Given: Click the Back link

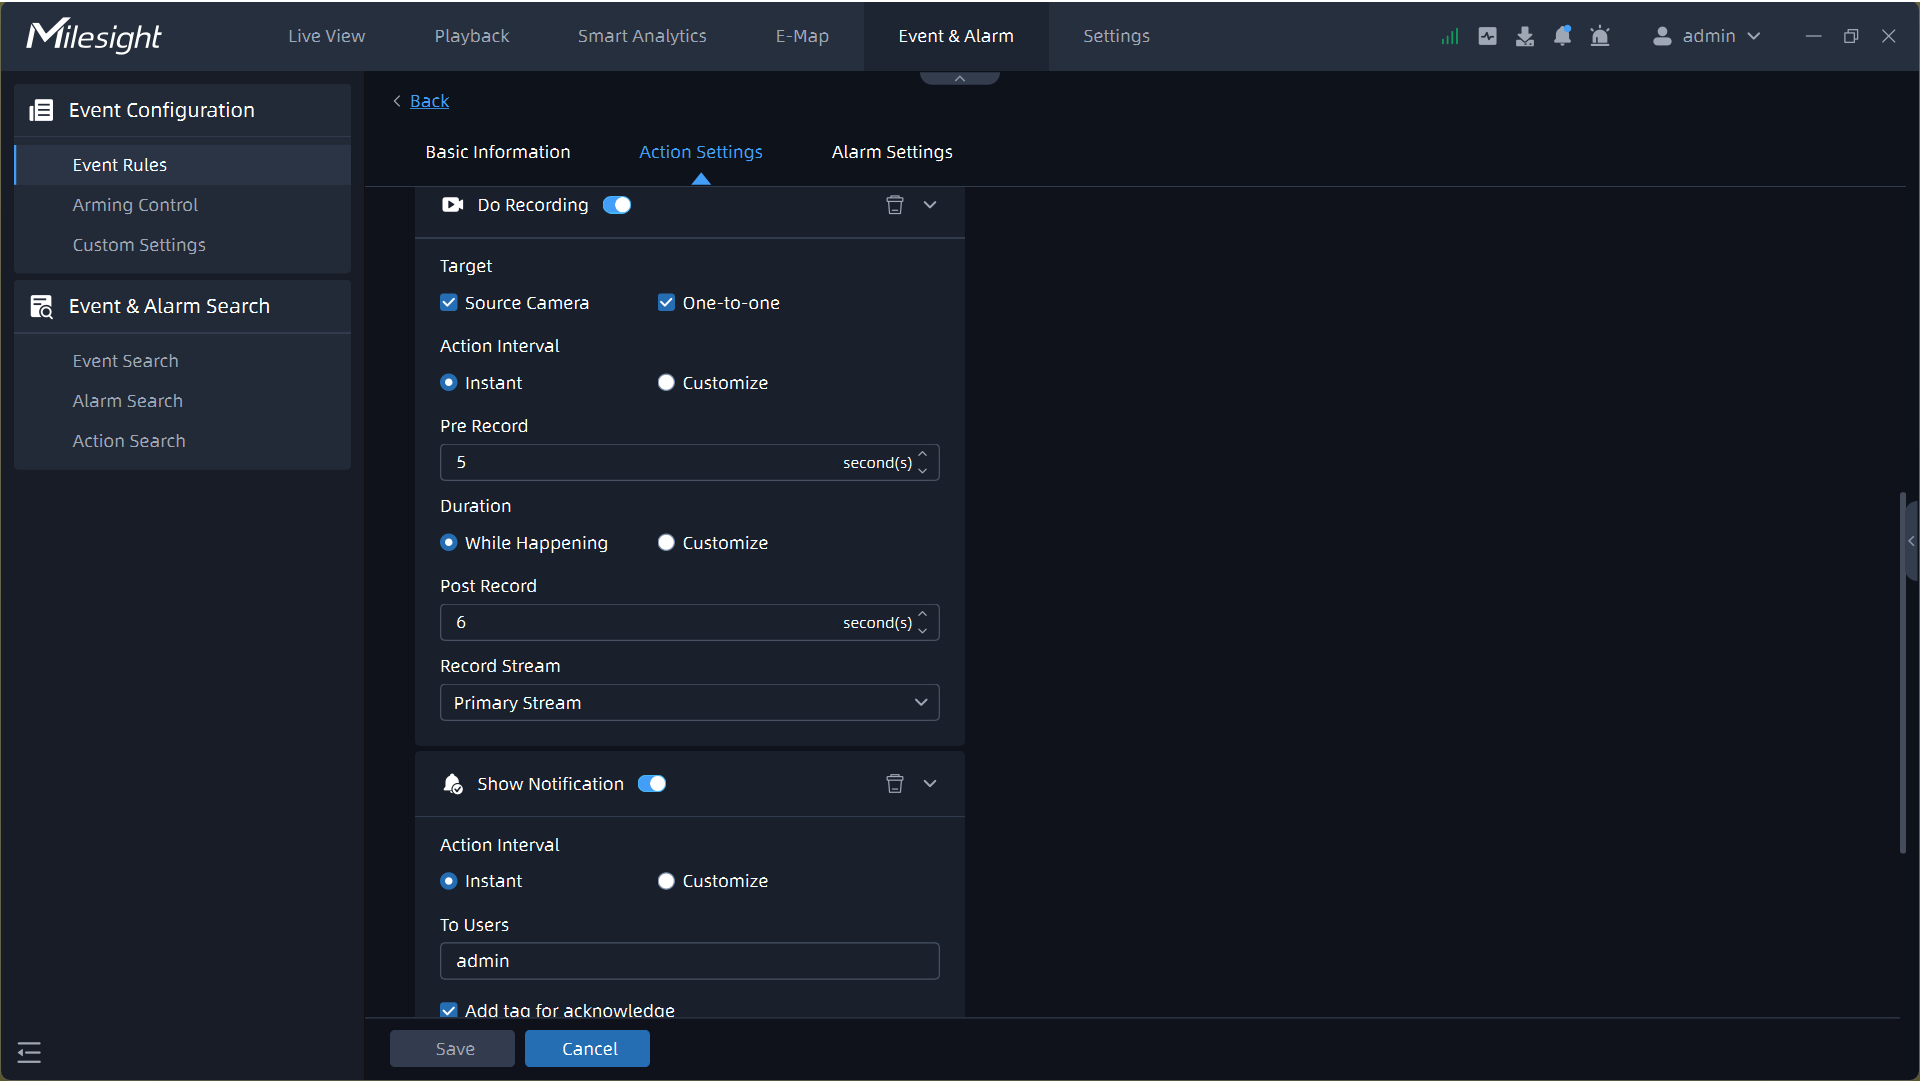Looking at the screenshot, I should click(x=429, y=101).
